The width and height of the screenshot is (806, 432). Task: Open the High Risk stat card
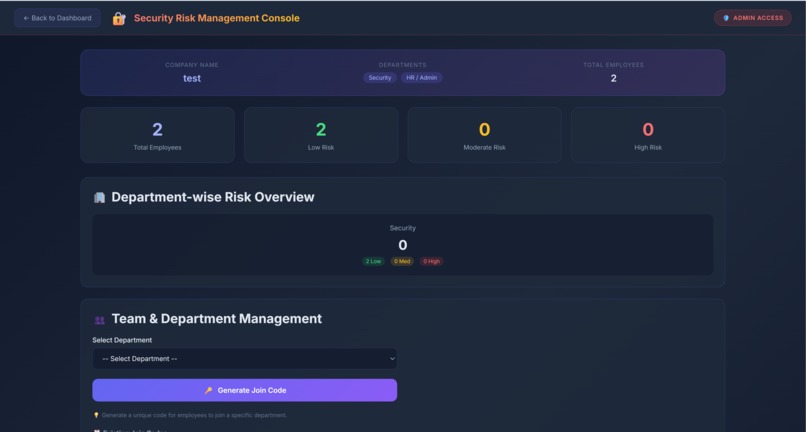pos(648,135)
